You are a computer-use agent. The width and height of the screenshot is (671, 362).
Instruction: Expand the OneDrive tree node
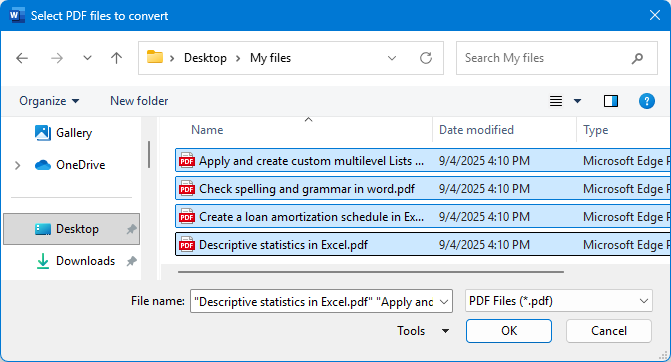click(18, 165)
